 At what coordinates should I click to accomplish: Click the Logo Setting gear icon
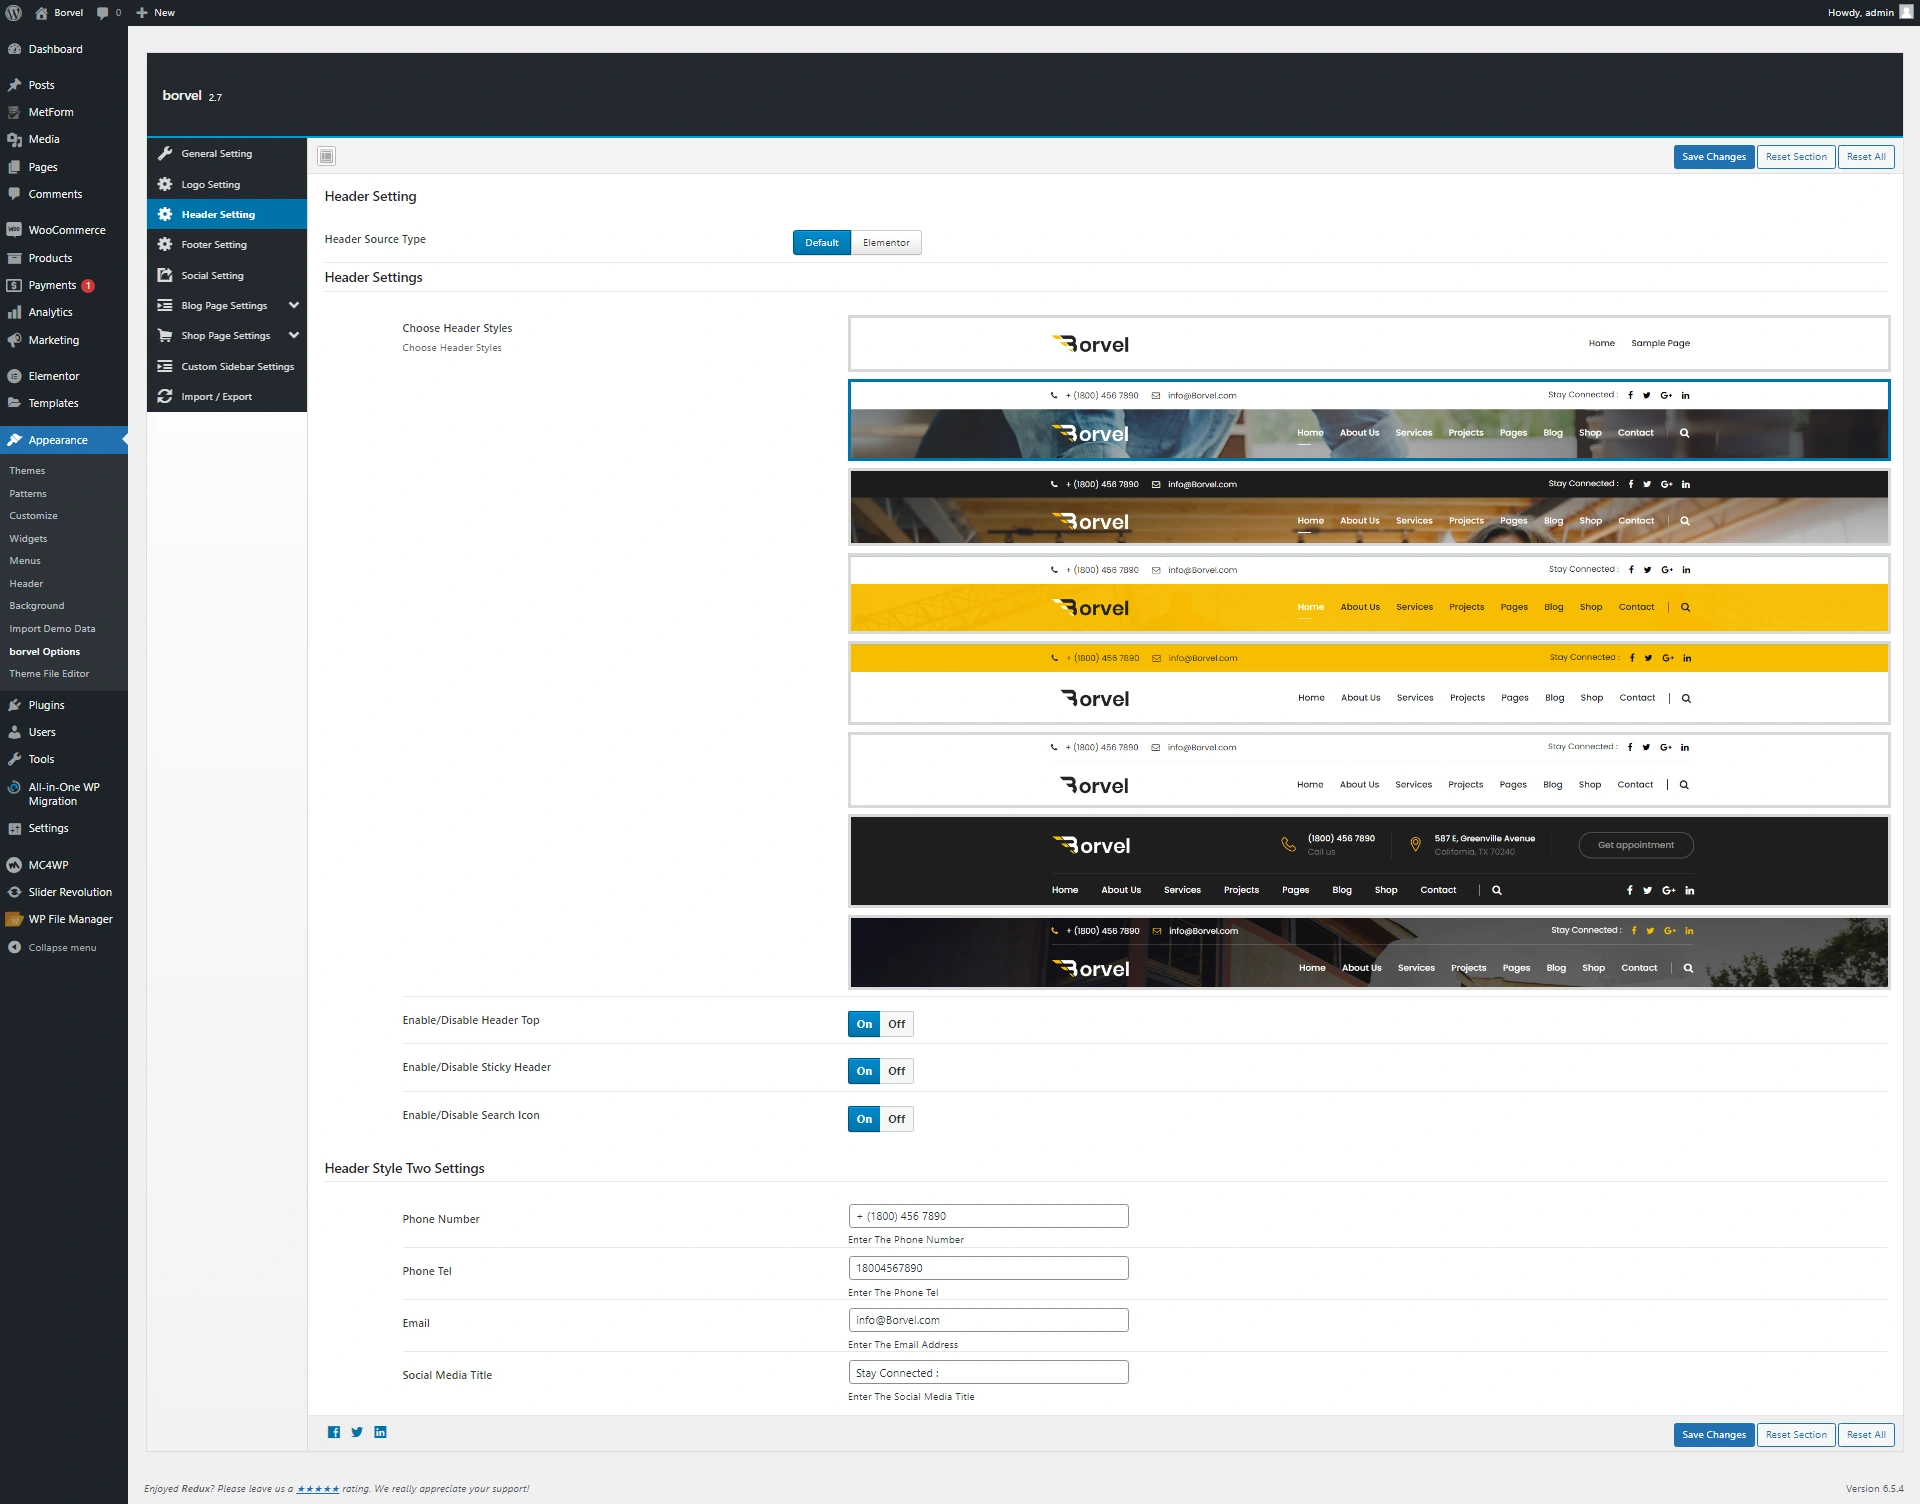[165, 185]
